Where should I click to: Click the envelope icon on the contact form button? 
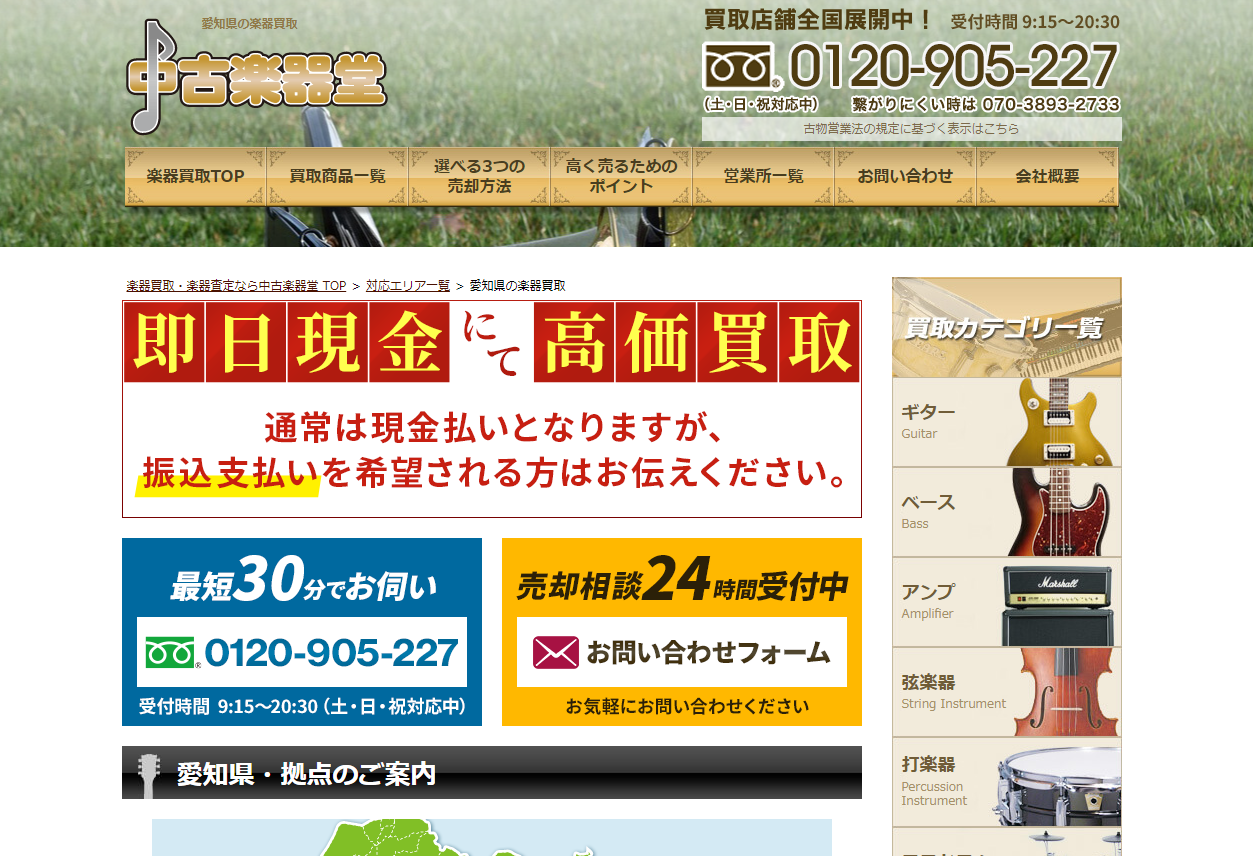(556, 653)
